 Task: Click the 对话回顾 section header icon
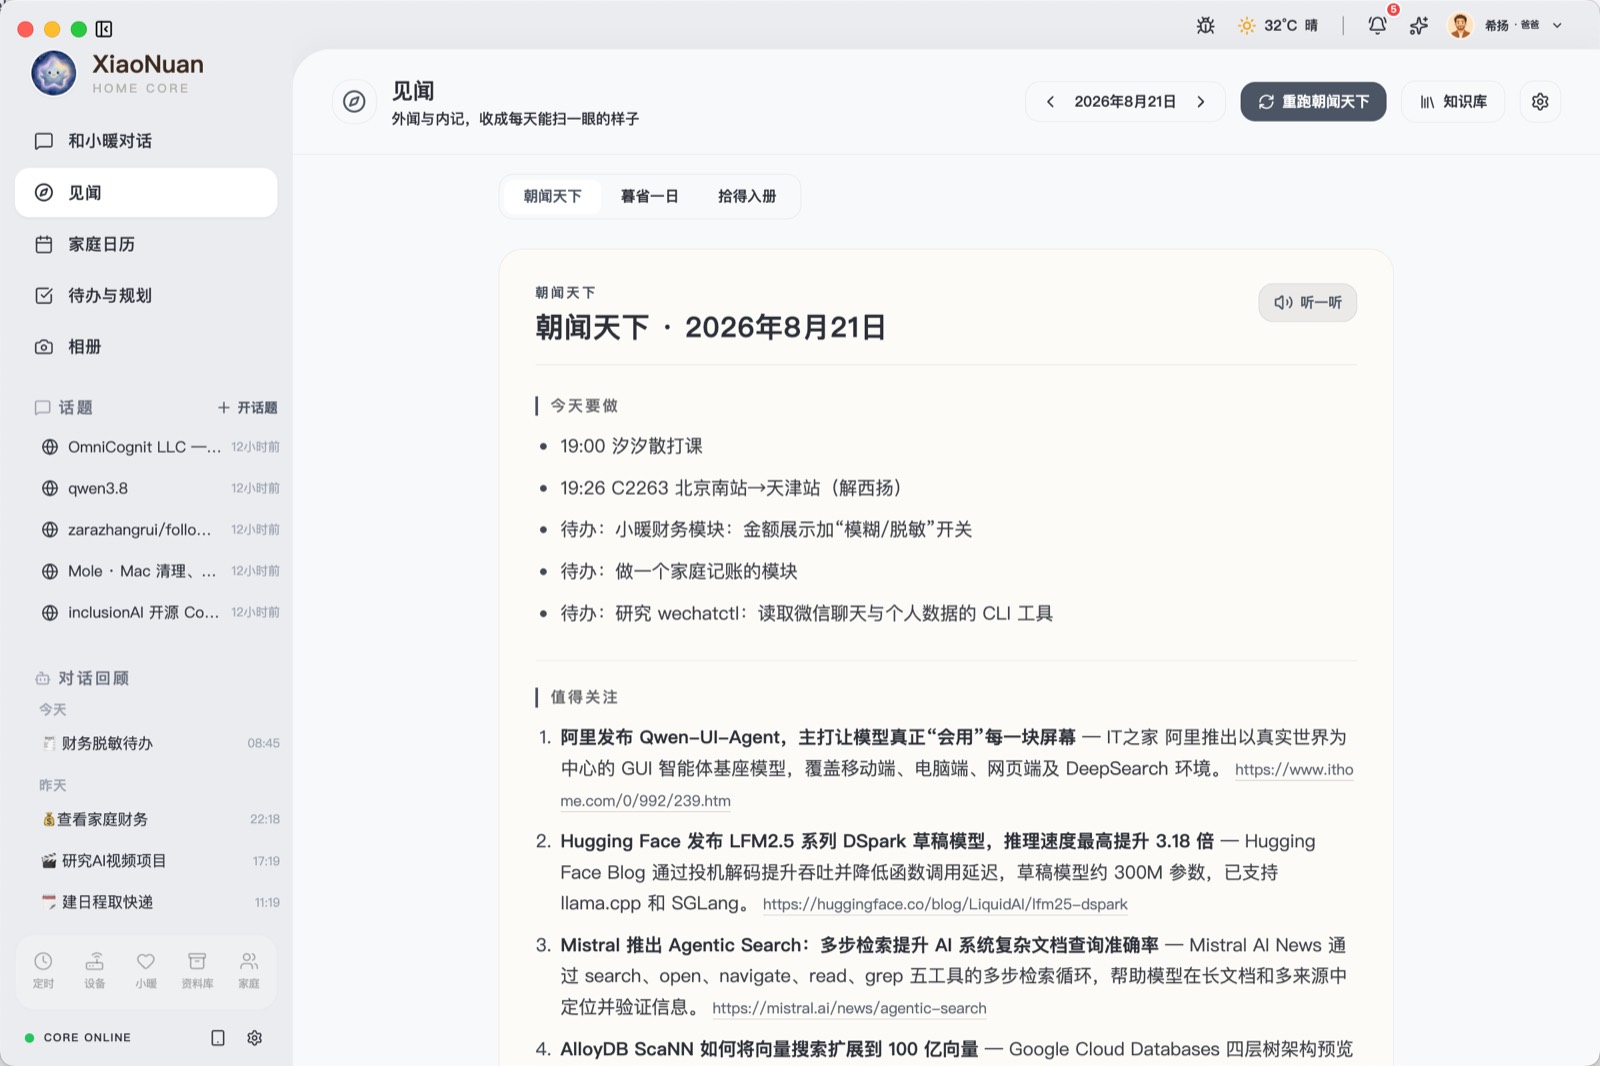42,678
